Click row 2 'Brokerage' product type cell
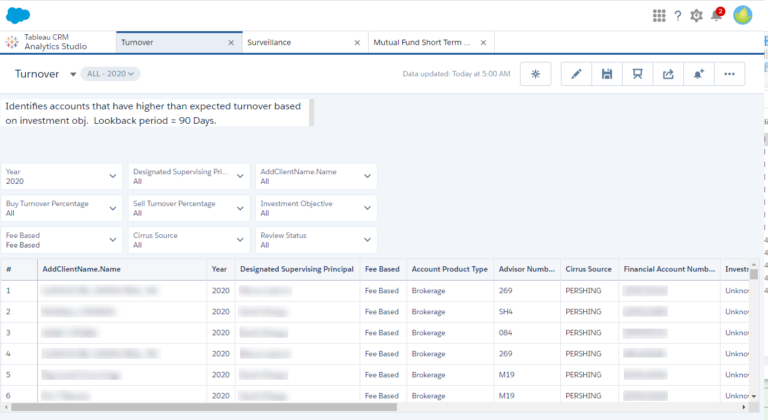 (450, 312)
